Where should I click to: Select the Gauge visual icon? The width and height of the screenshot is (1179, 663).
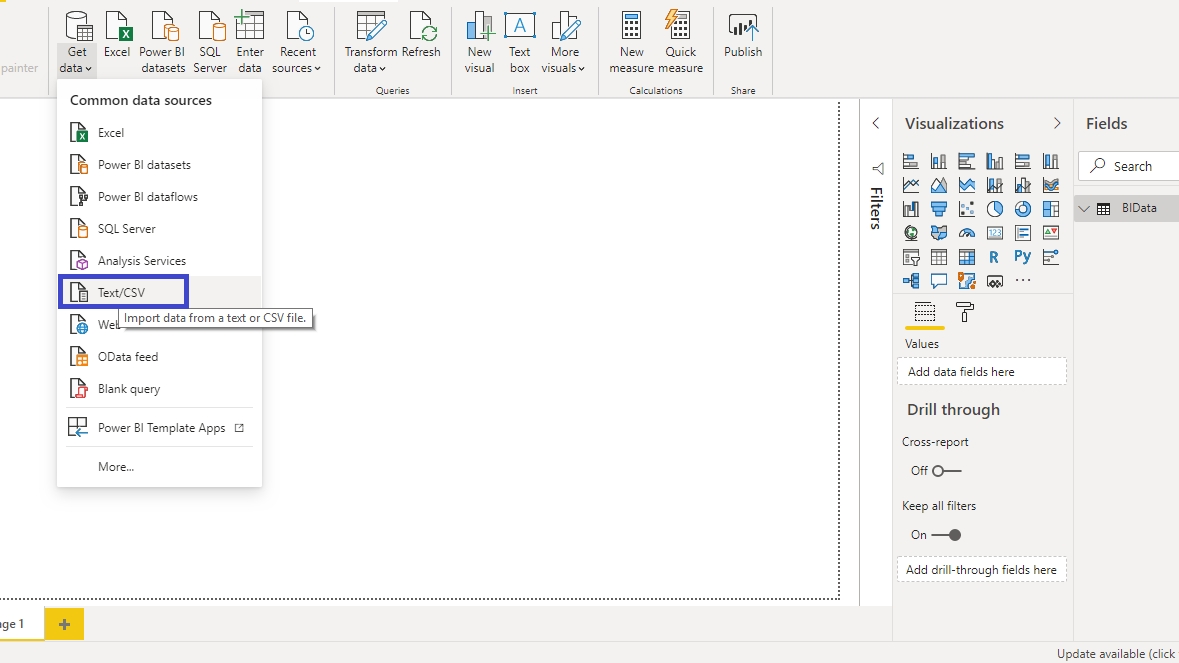click(x=966, y=233)
